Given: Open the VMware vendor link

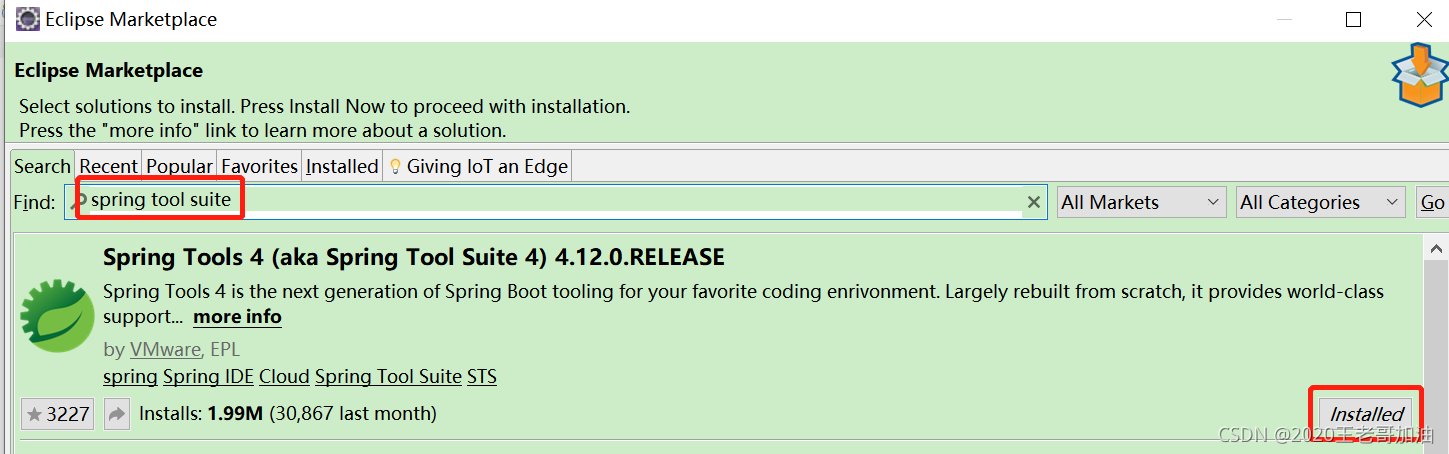Looking at the screenshot, I should [165, 350].
